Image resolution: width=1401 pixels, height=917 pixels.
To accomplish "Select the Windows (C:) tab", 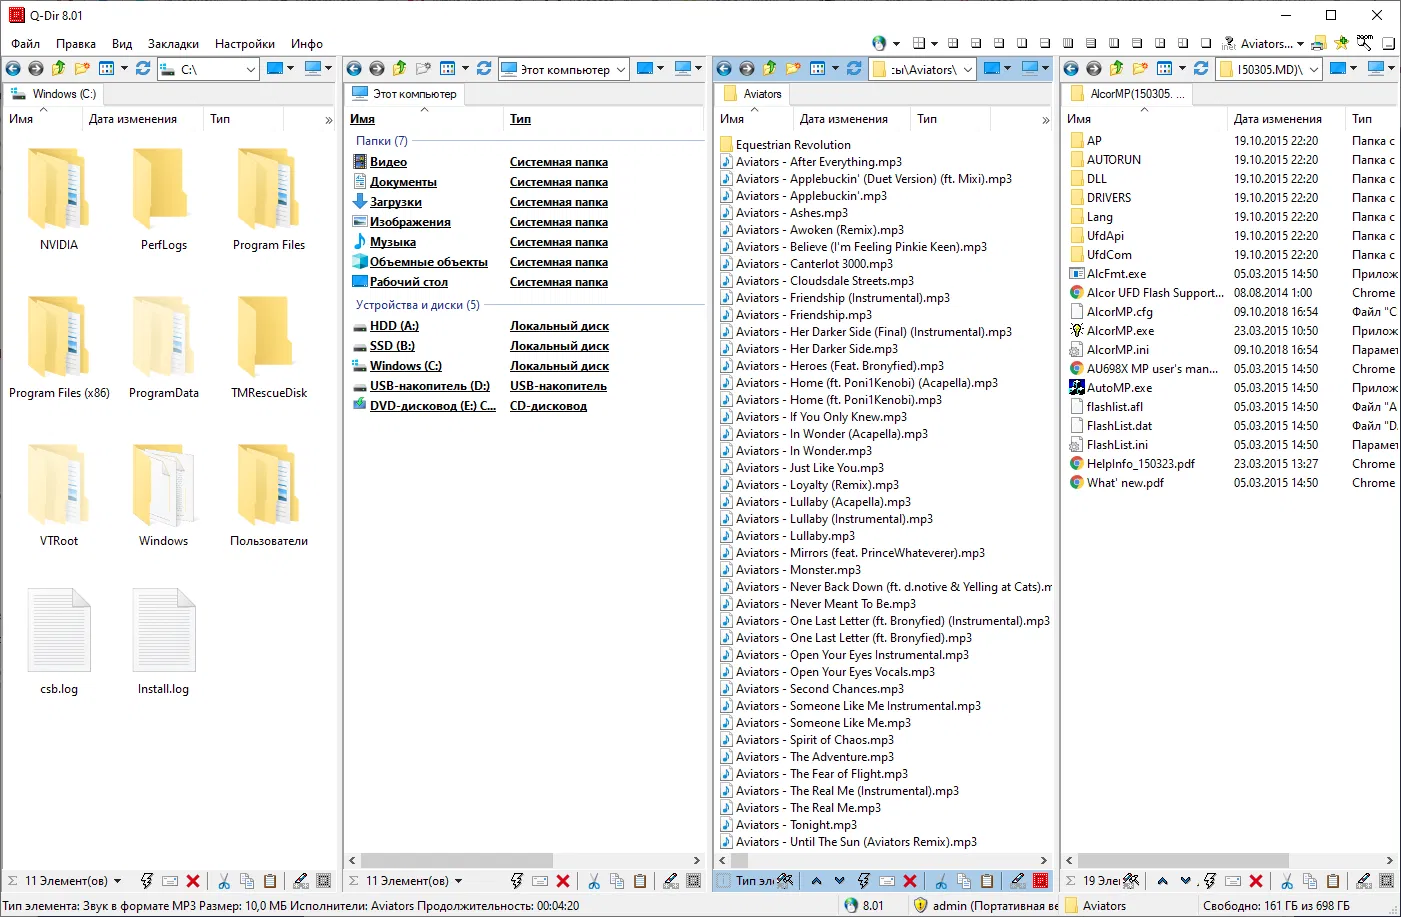I will tap(56, 94).
